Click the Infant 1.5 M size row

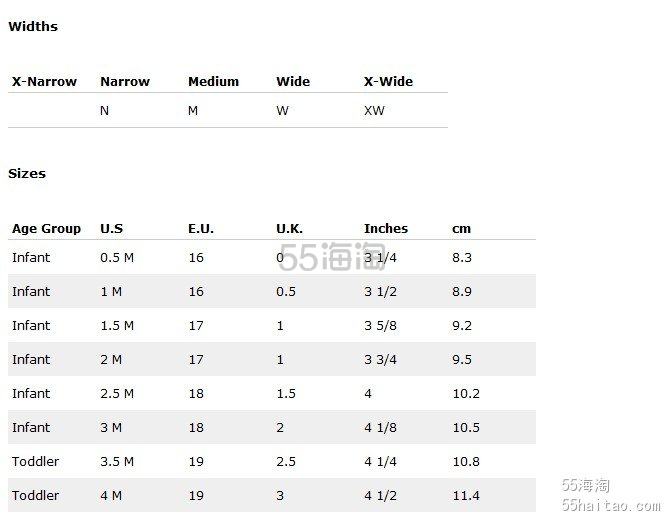(272, 325)
